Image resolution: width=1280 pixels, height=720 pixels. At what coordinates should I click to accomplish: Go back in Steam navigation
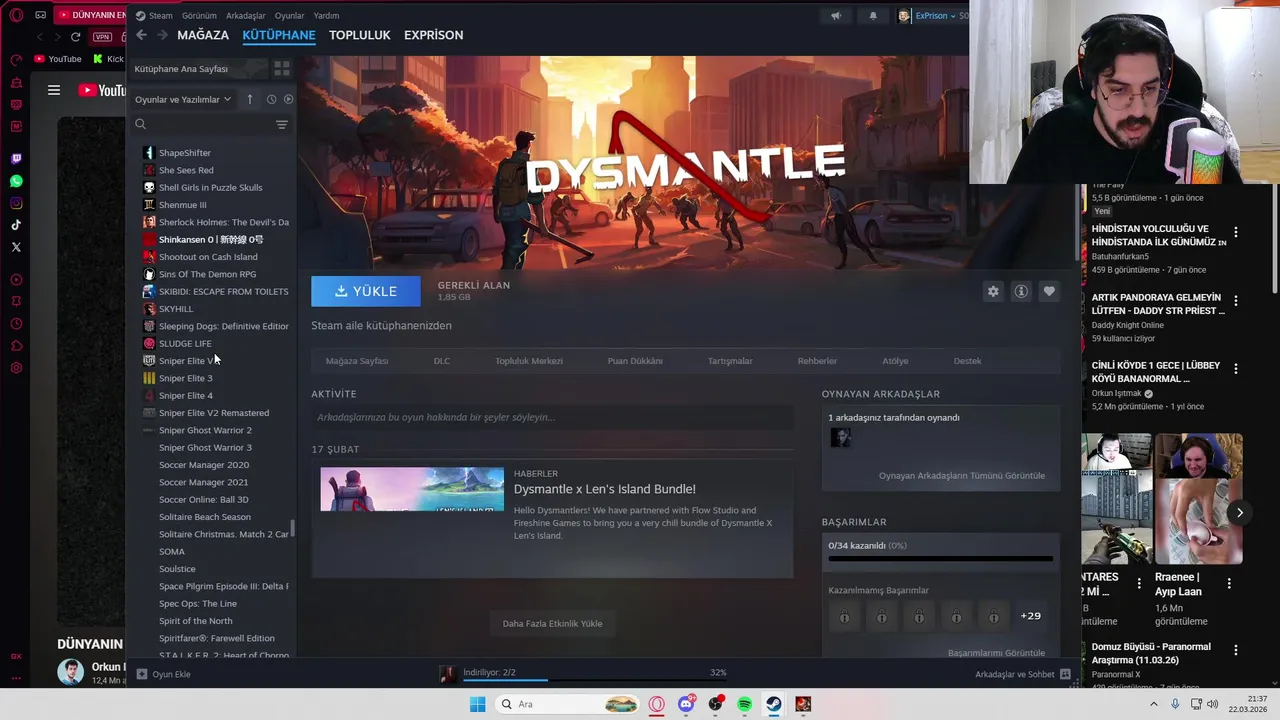click(141, 35)
